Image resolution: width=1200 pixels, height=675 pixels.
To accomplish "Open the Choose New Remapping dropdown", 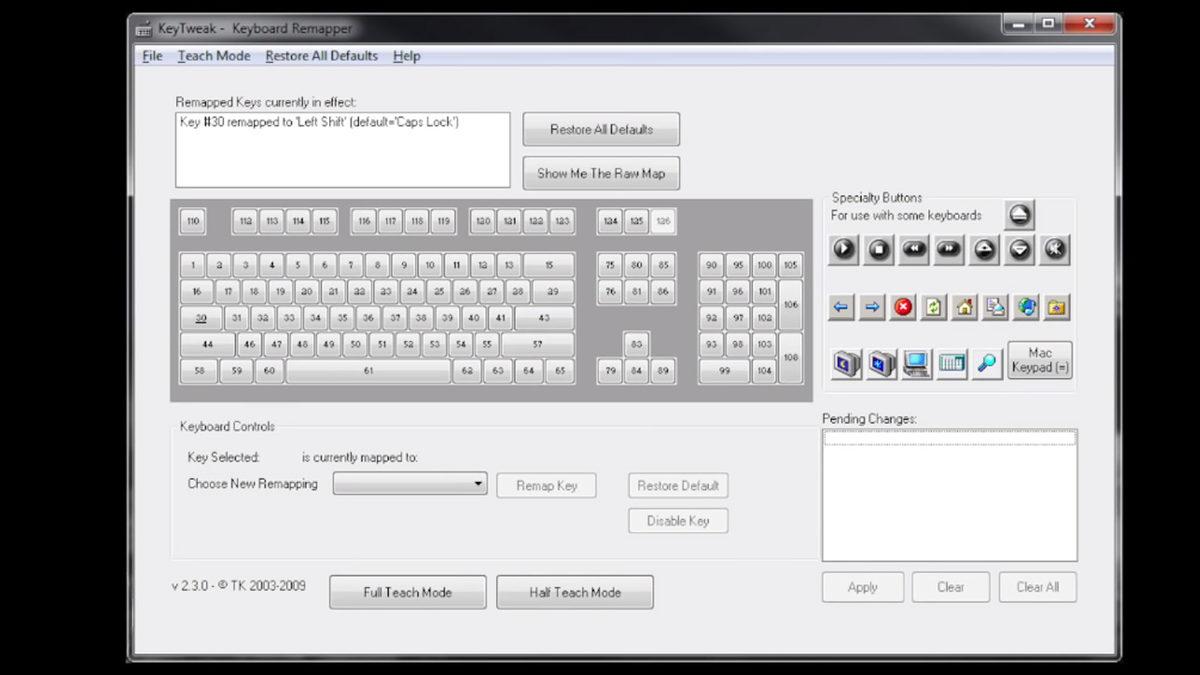I will click(x=410, y=485).
